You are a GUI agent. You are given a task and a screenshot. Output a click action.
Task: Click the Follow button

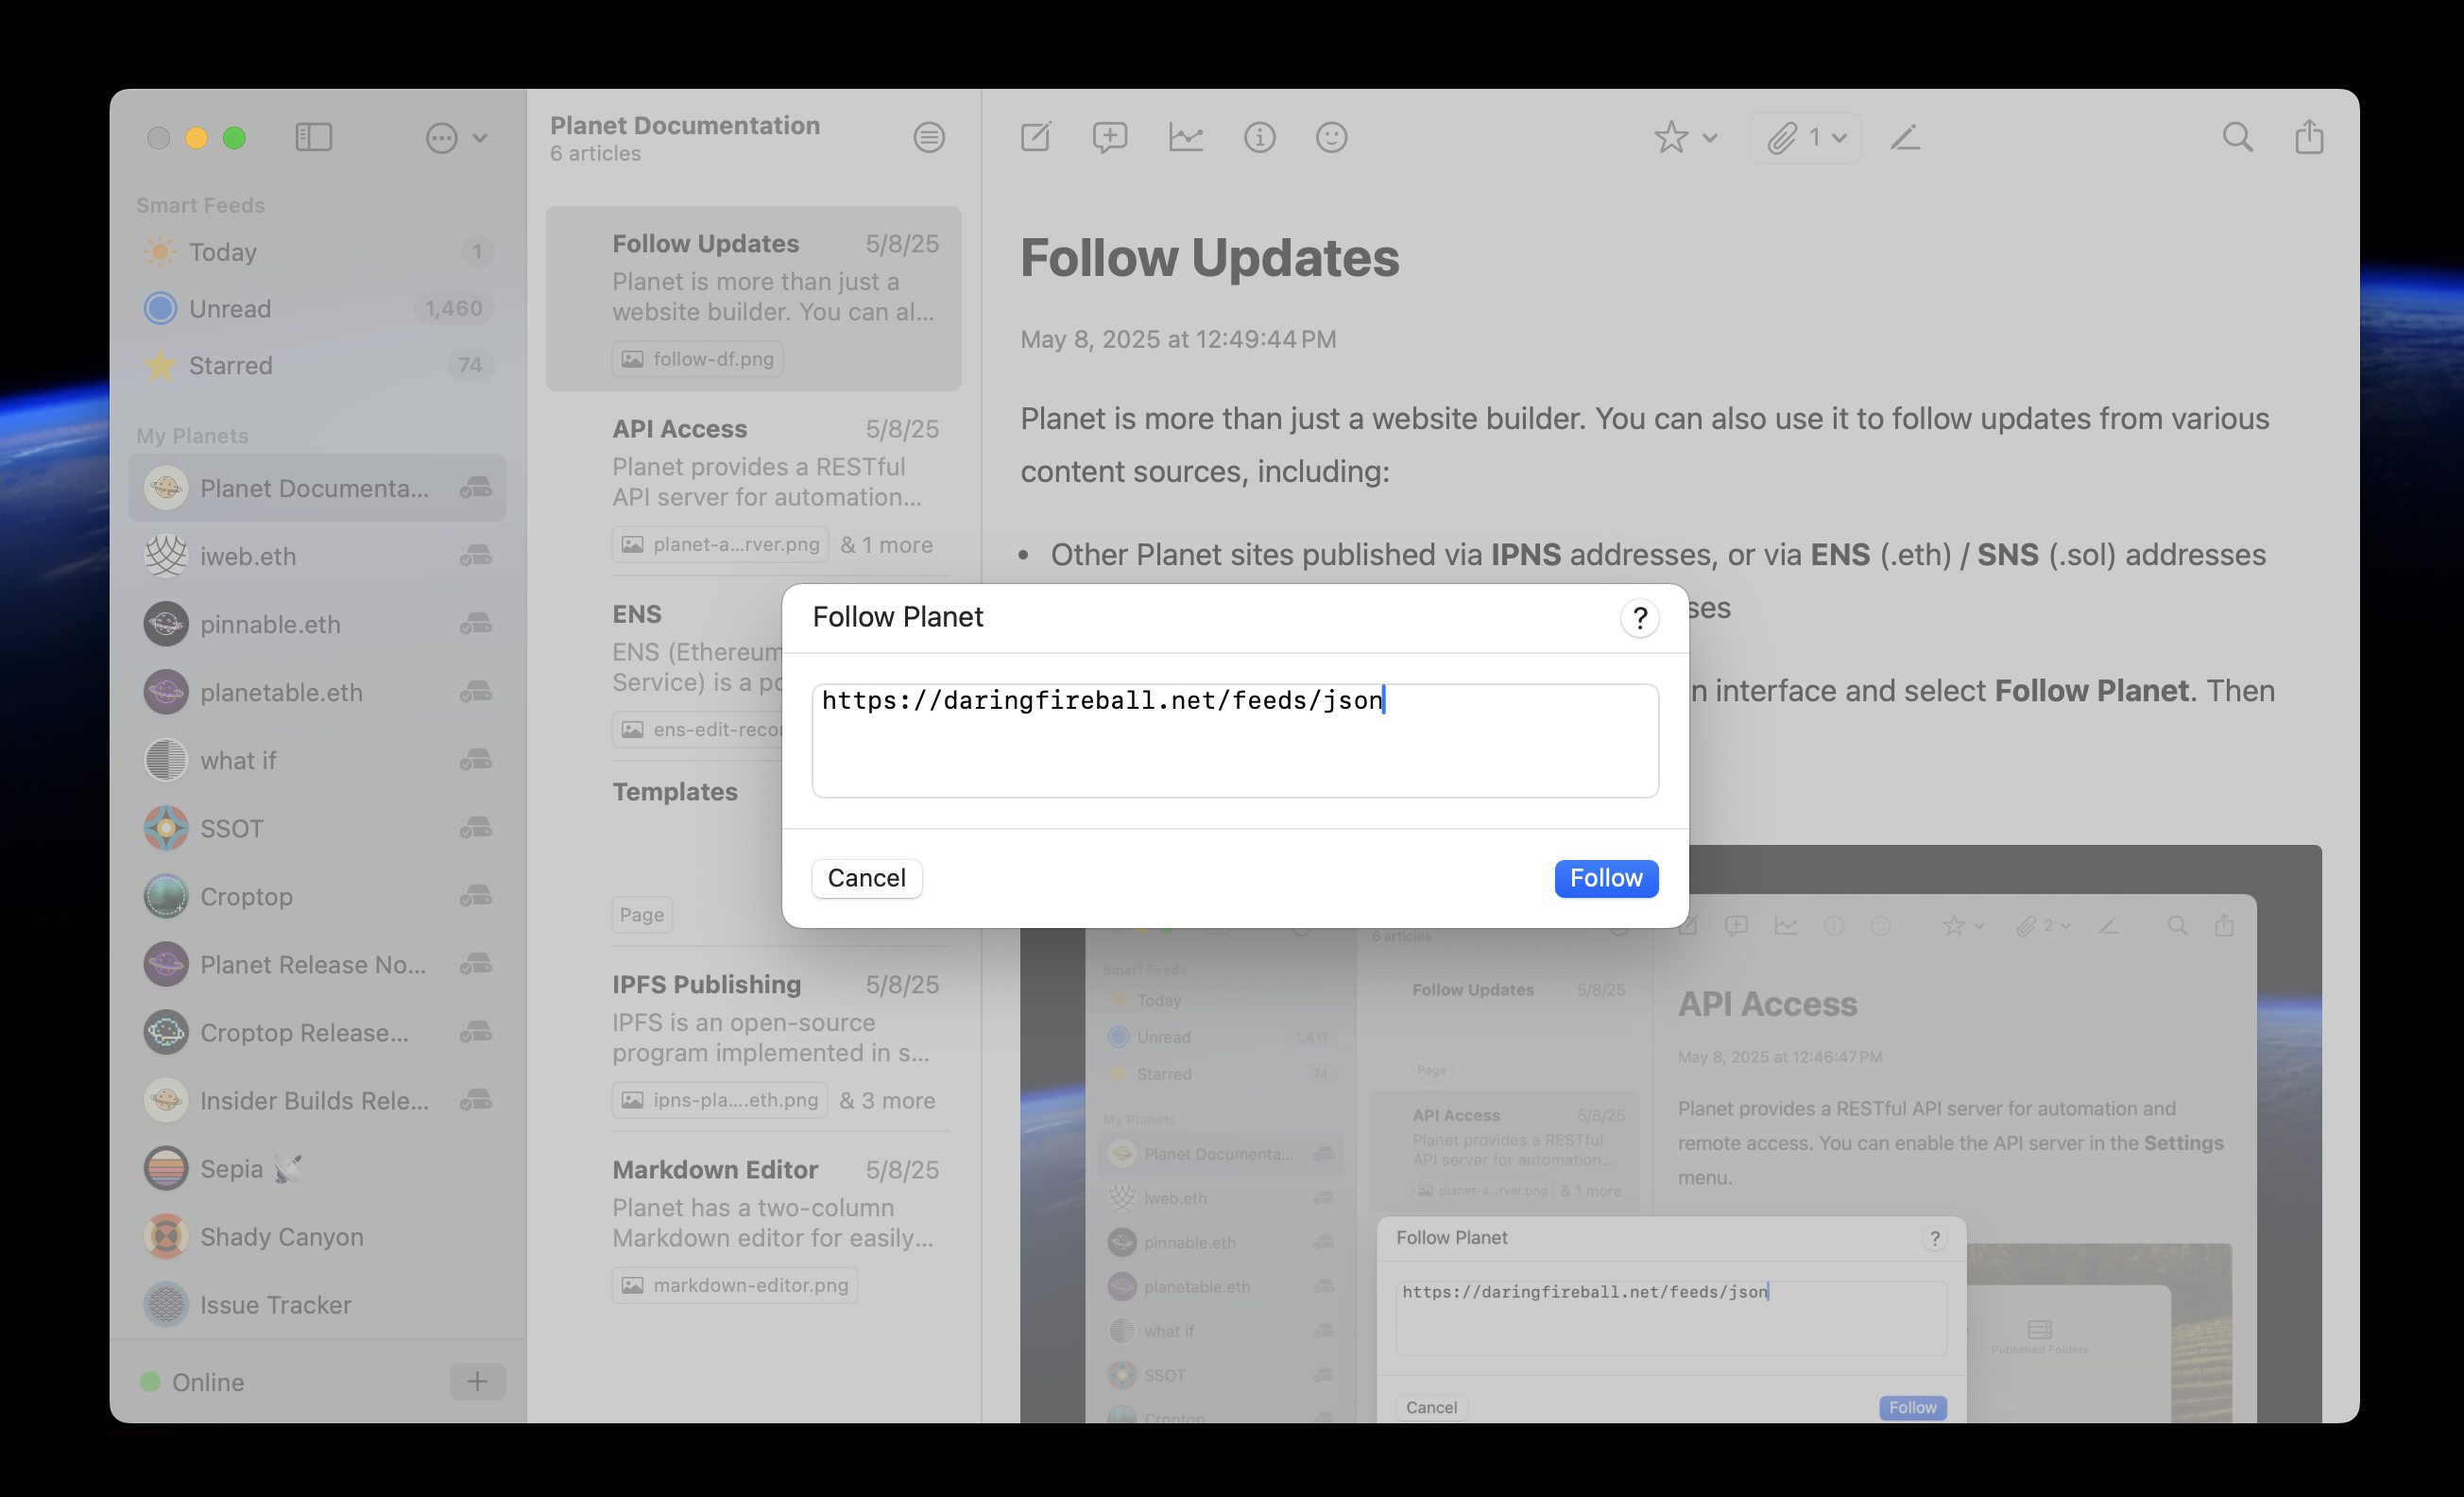coord(1605,878)
